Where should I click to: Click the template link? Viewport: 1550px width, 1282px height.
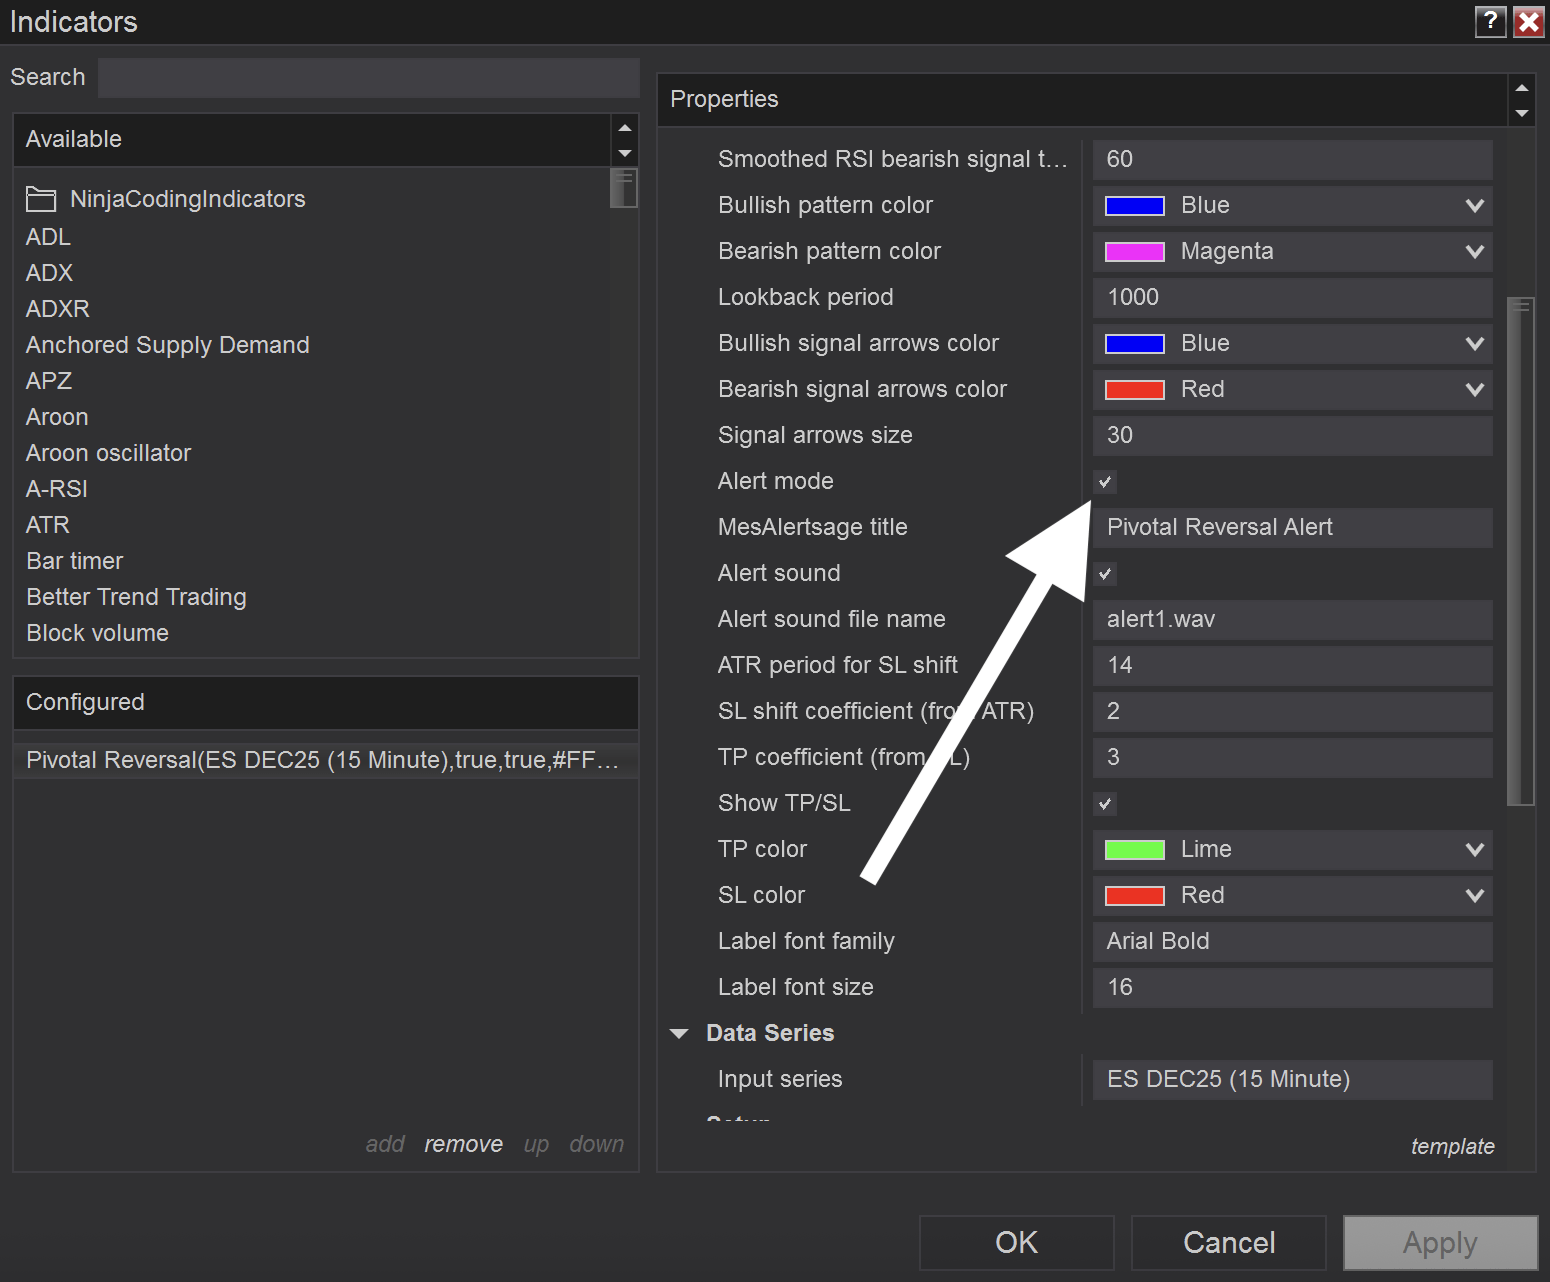pos(1452,1146)
